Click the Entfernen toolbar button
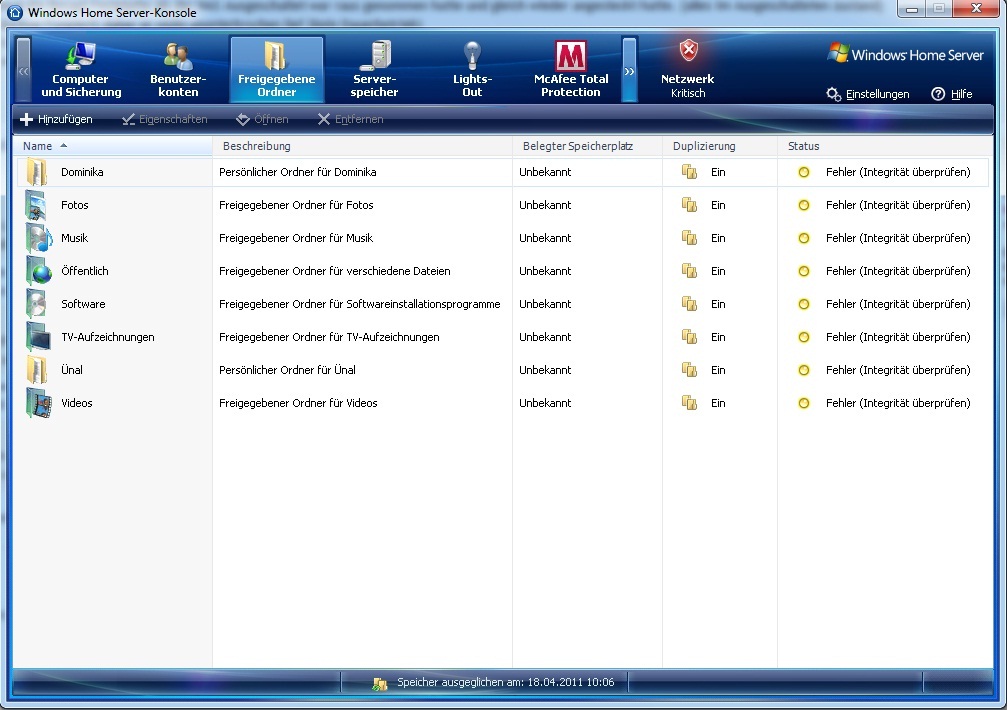 [351, 119]
